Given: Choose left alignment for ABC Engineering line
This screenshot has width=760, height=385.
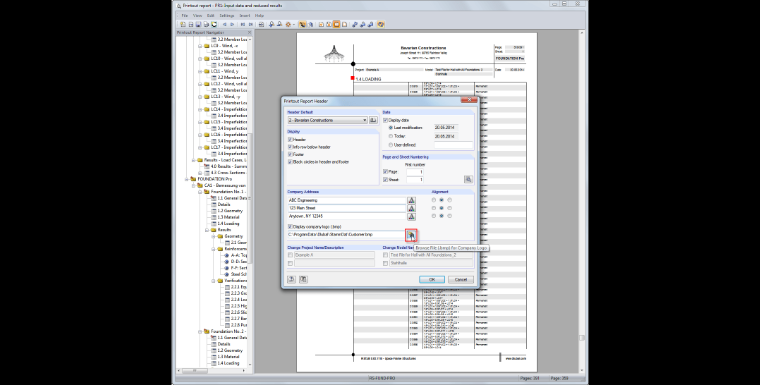Looking at the screenshot, I should 433,200.
